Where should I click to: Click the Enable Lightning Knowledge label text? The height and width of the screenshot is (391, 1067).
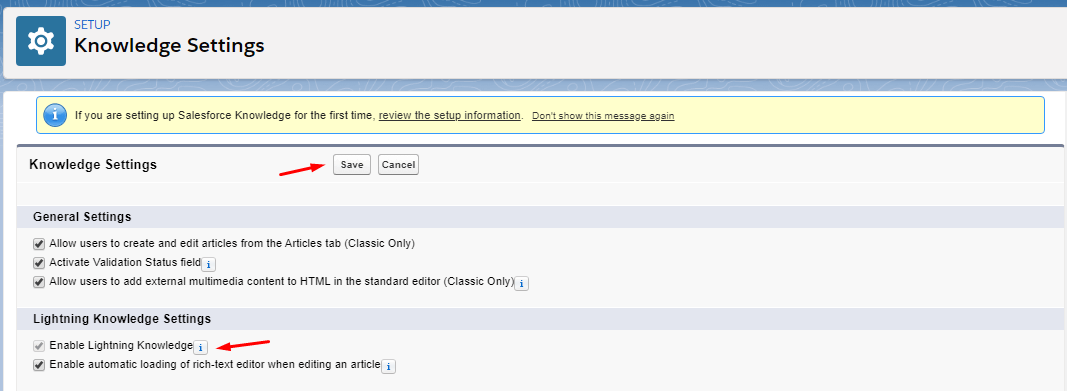tap(121, 345)
